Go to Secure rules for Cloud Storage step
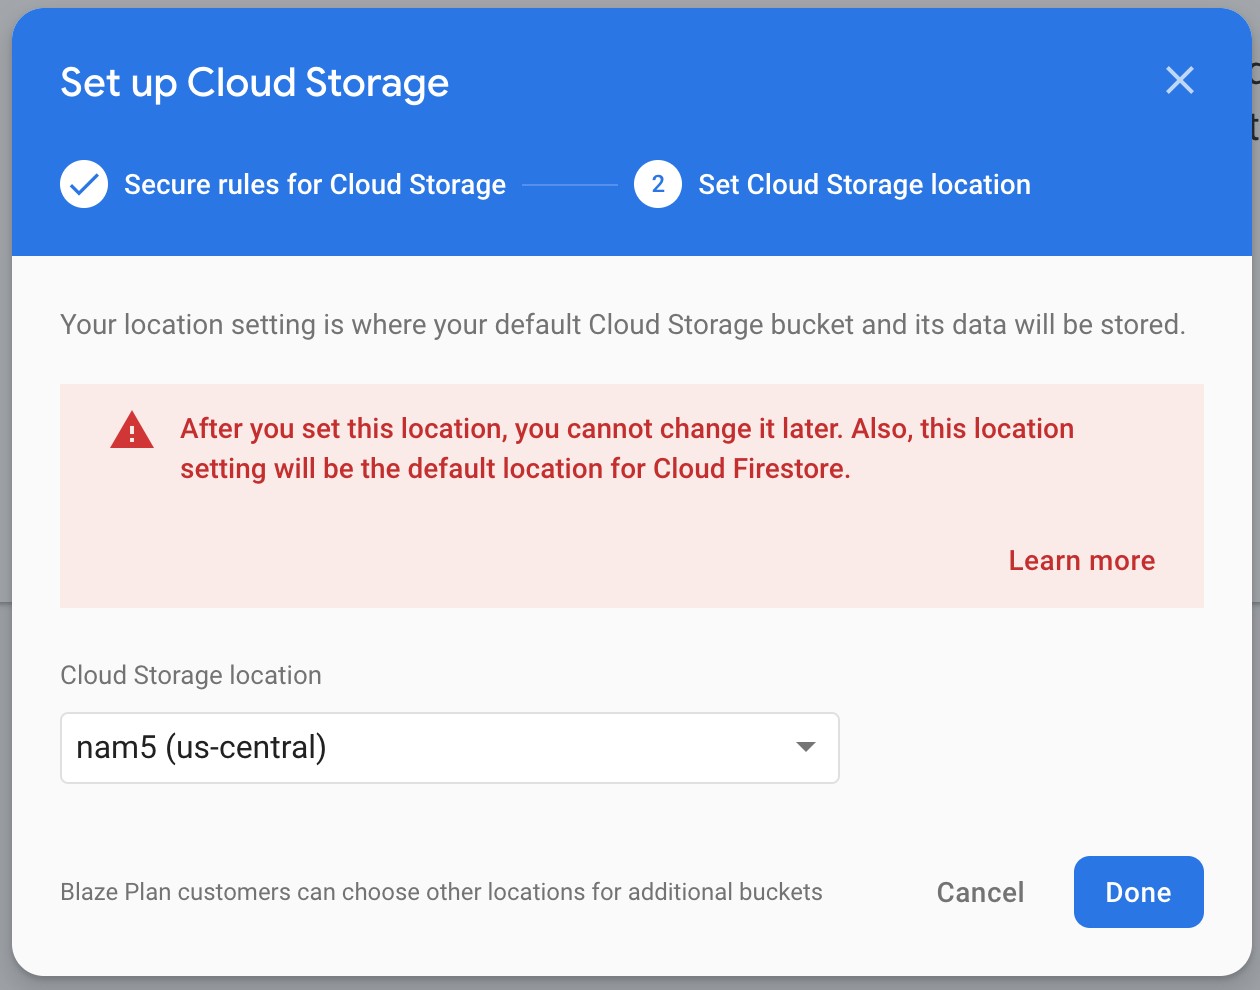This screenshot has height=990, width=1260. [315, 185]
